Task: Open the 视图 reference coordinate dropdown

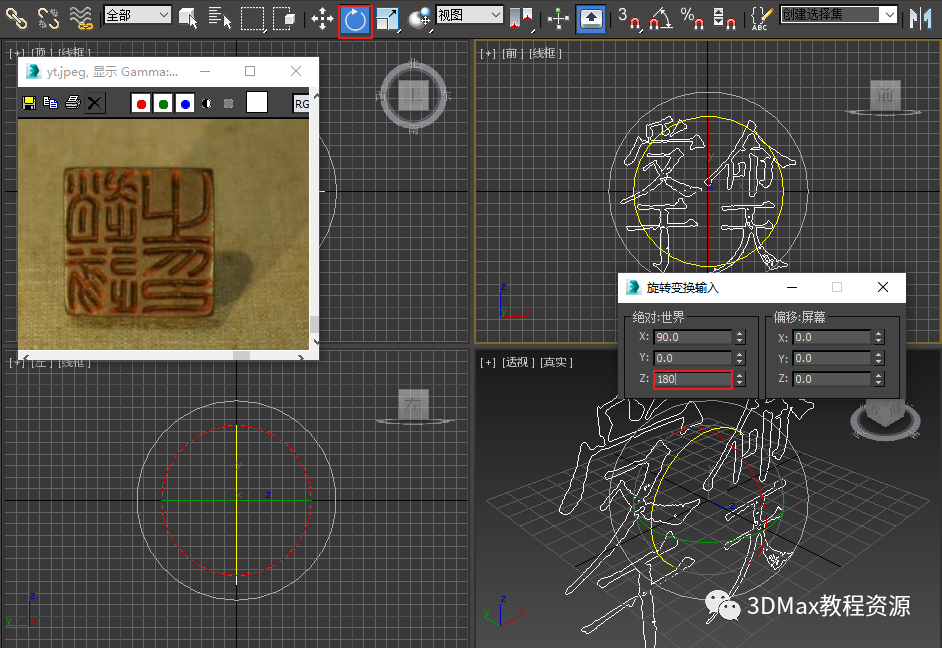Action: click(x=470, y=14)
